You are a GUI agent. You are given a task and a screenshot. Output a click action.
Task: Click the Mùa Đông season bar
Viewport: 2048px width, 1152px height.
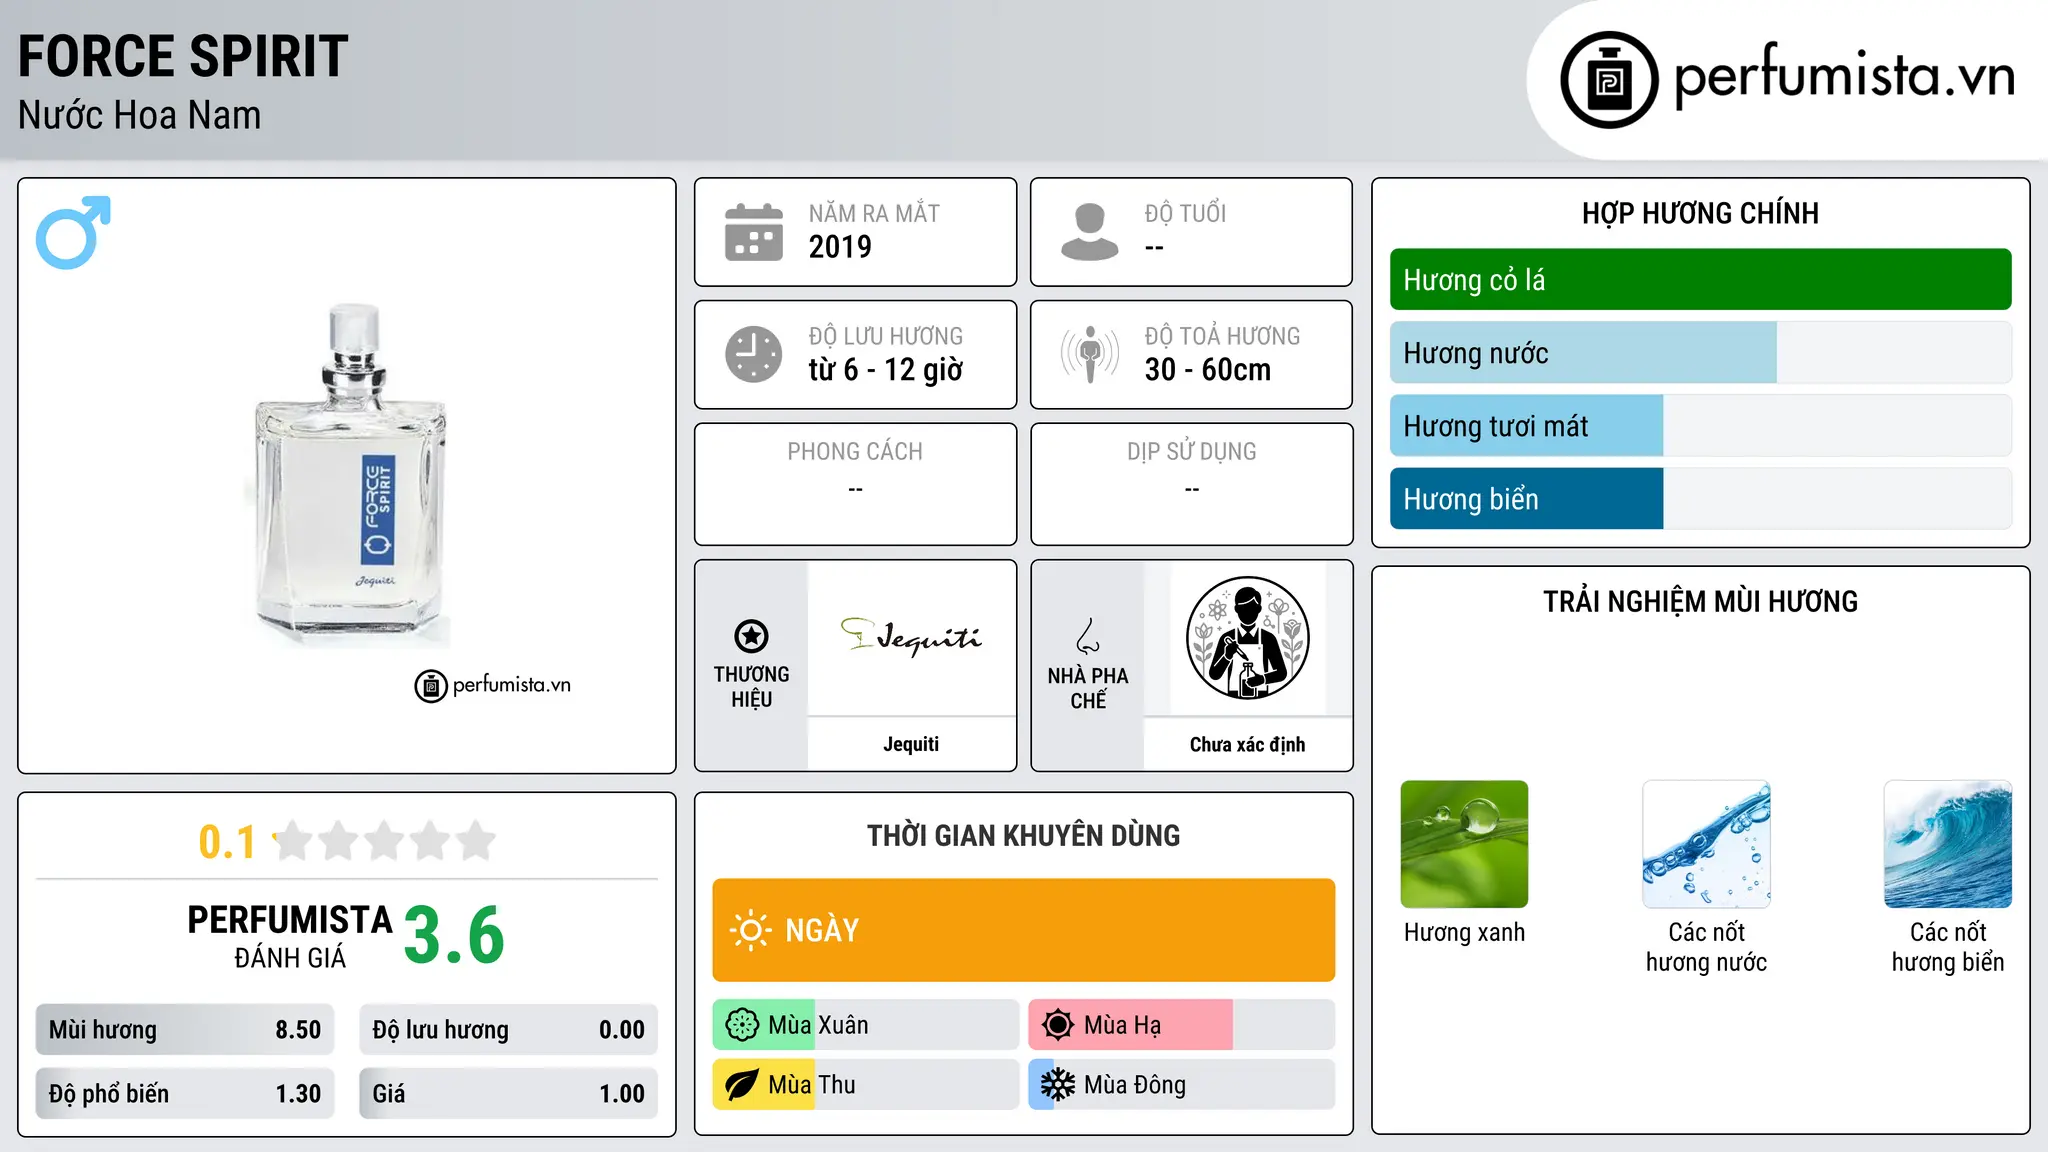[x=1181, y=1085]
